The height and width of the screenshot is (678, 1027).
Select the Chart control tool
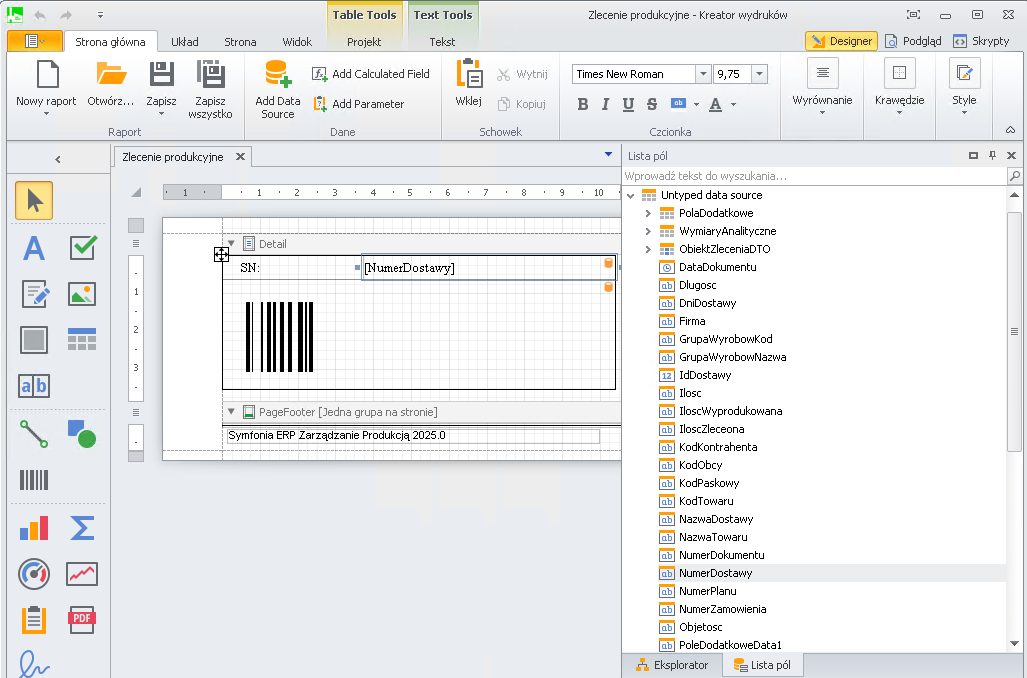pyautogui.click(x=34, y=528)
